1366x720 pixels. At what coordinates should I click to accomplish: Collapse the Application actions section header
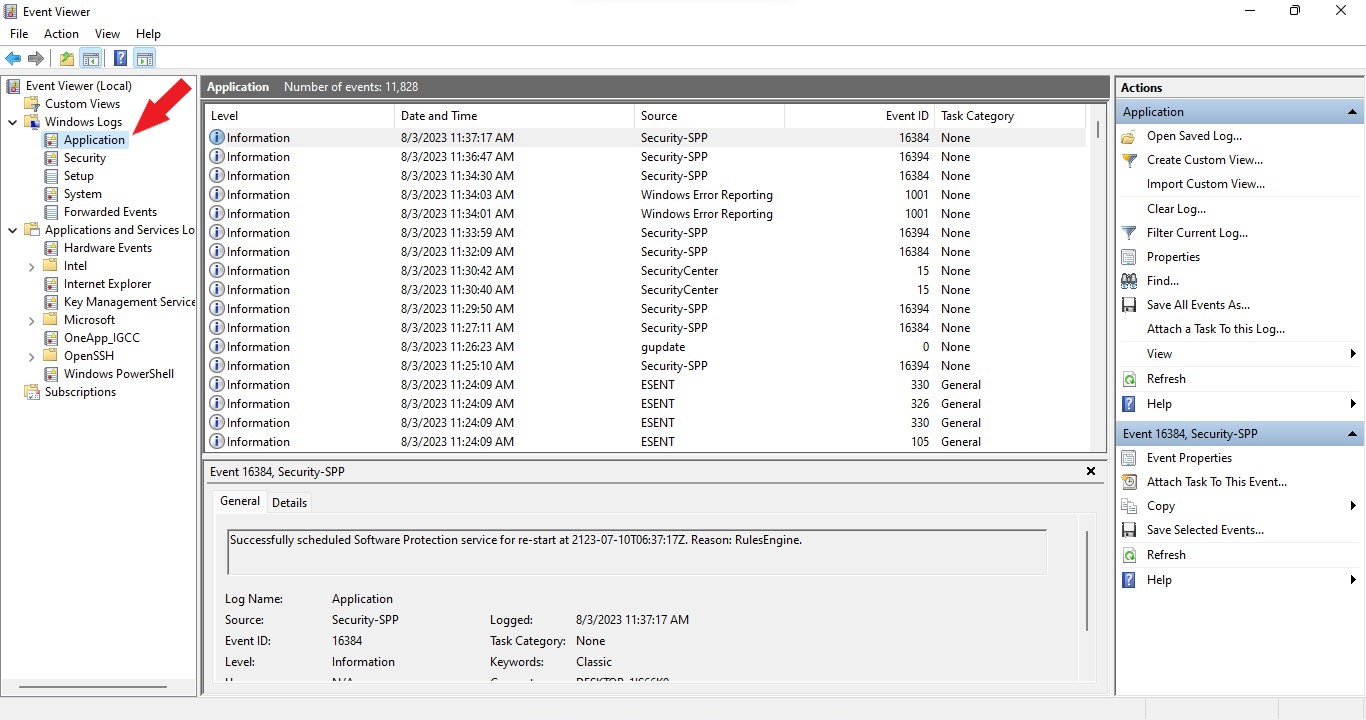pyautogui.click(x=1352, y=112)
